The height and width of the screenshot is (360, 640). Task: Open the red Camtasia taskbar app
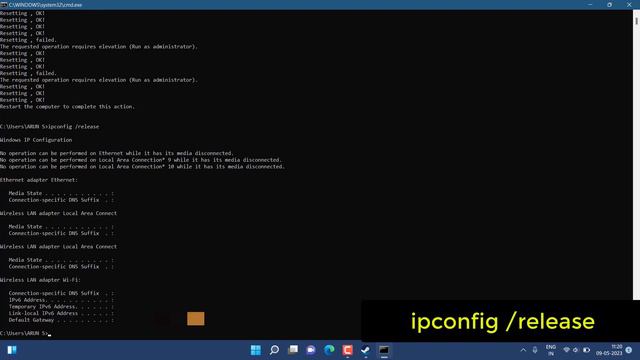[x=347, y=350]
